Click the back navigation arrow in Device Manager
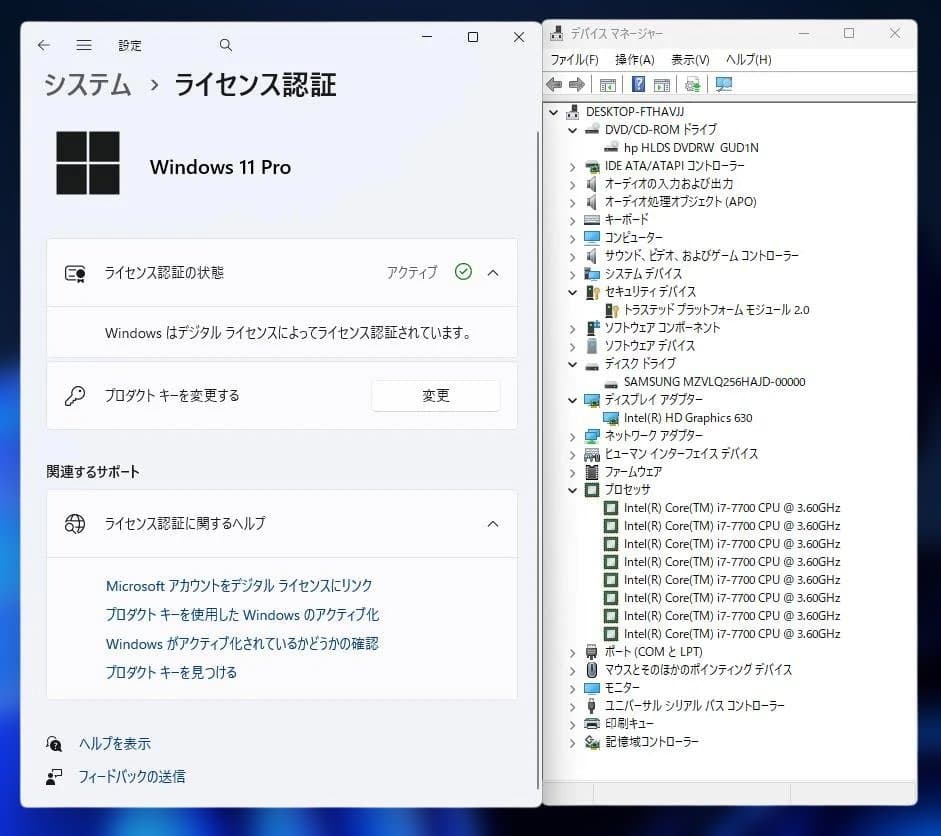 (553, 84)
